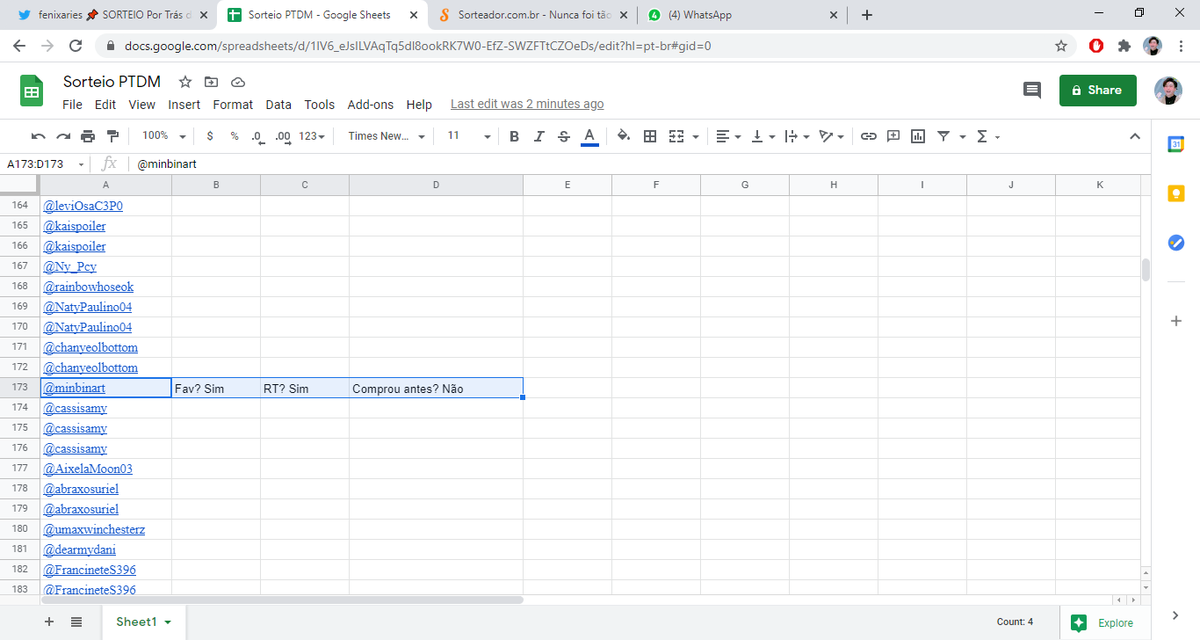Open the Times New Roman font dropdown

[386, 136]
